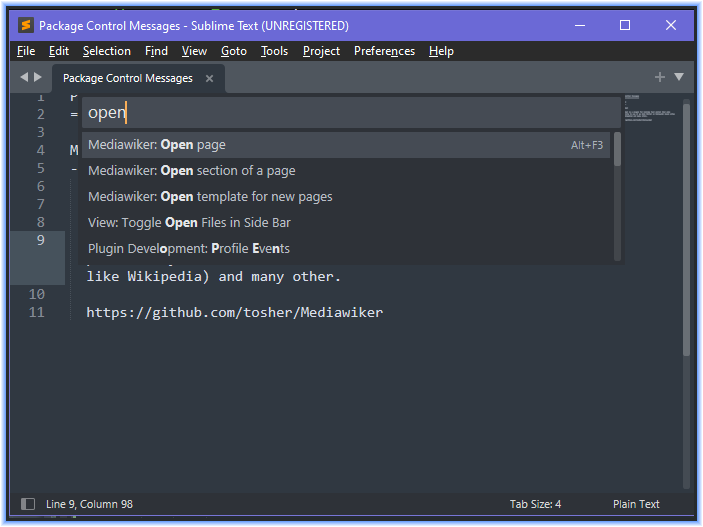This screenshot has height=527, width=703.
Task: Choose Mediawiker: Open page command
Action: click(346, 145)
